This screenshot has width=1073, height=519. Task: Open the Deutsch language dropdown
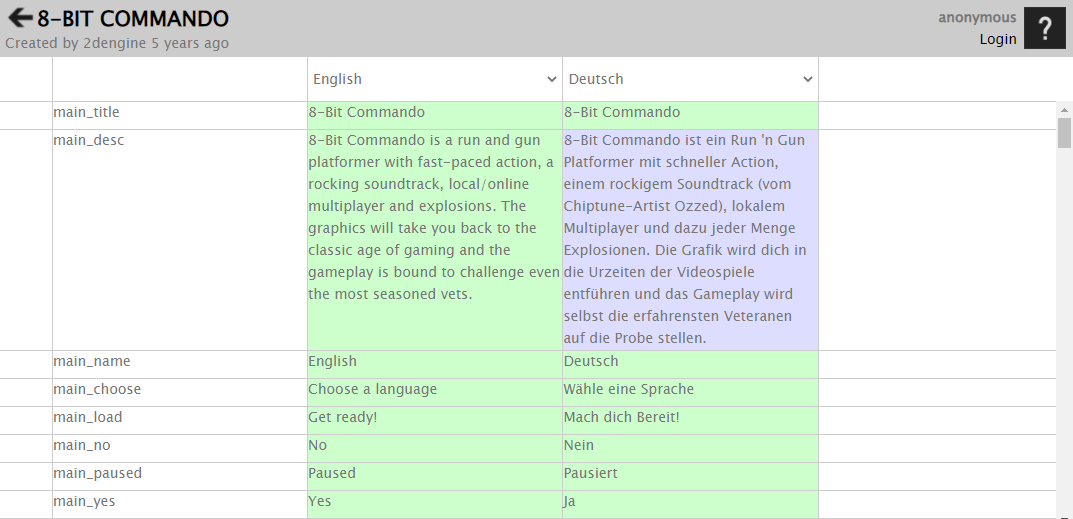click(x=690, y=79)
